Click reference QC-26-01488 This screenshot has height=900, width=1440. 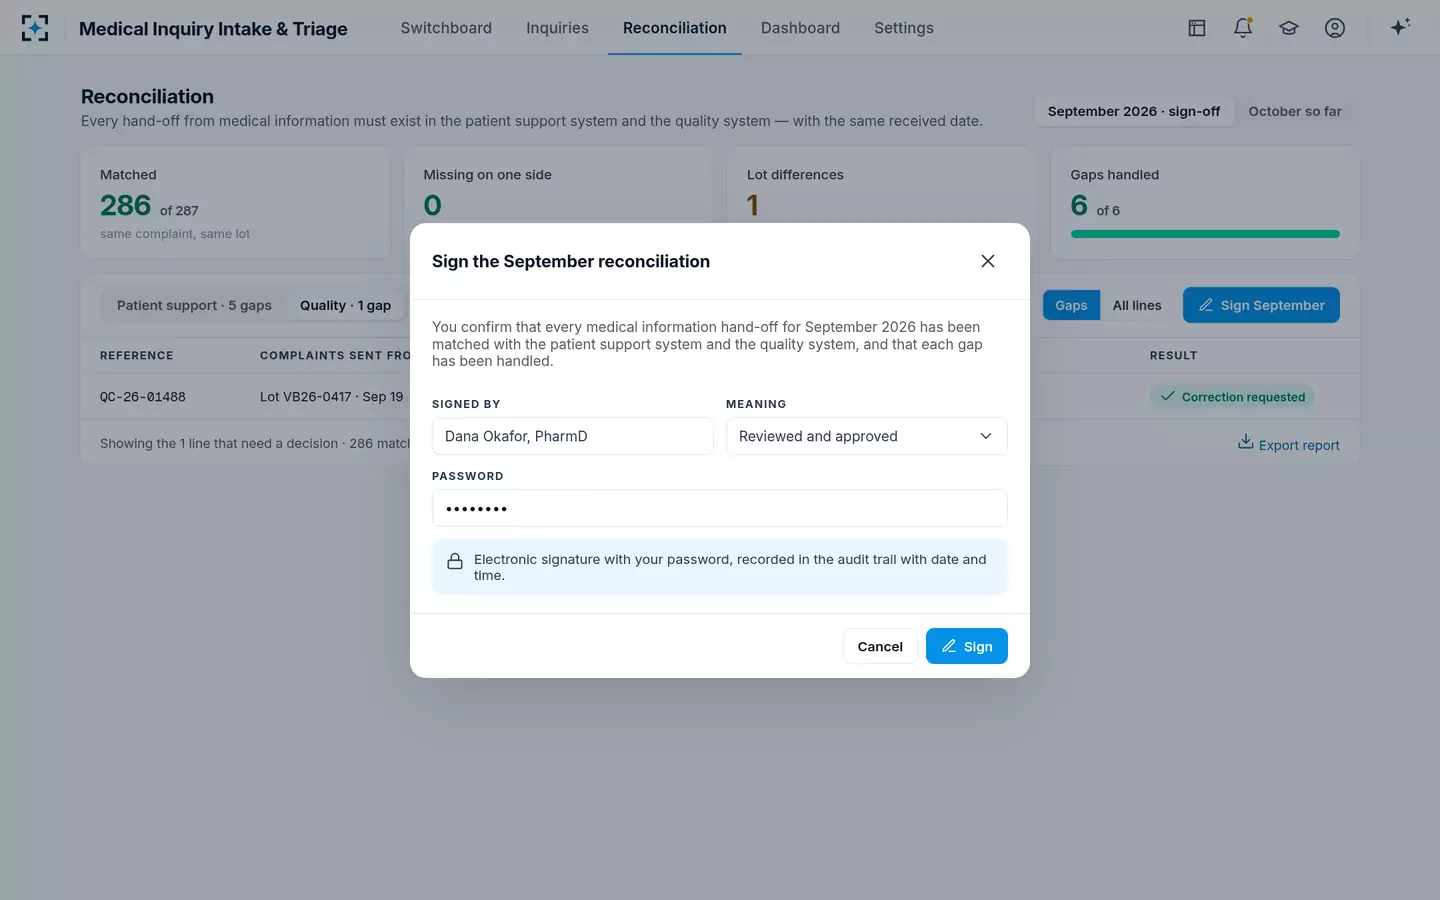pos(143,397)
